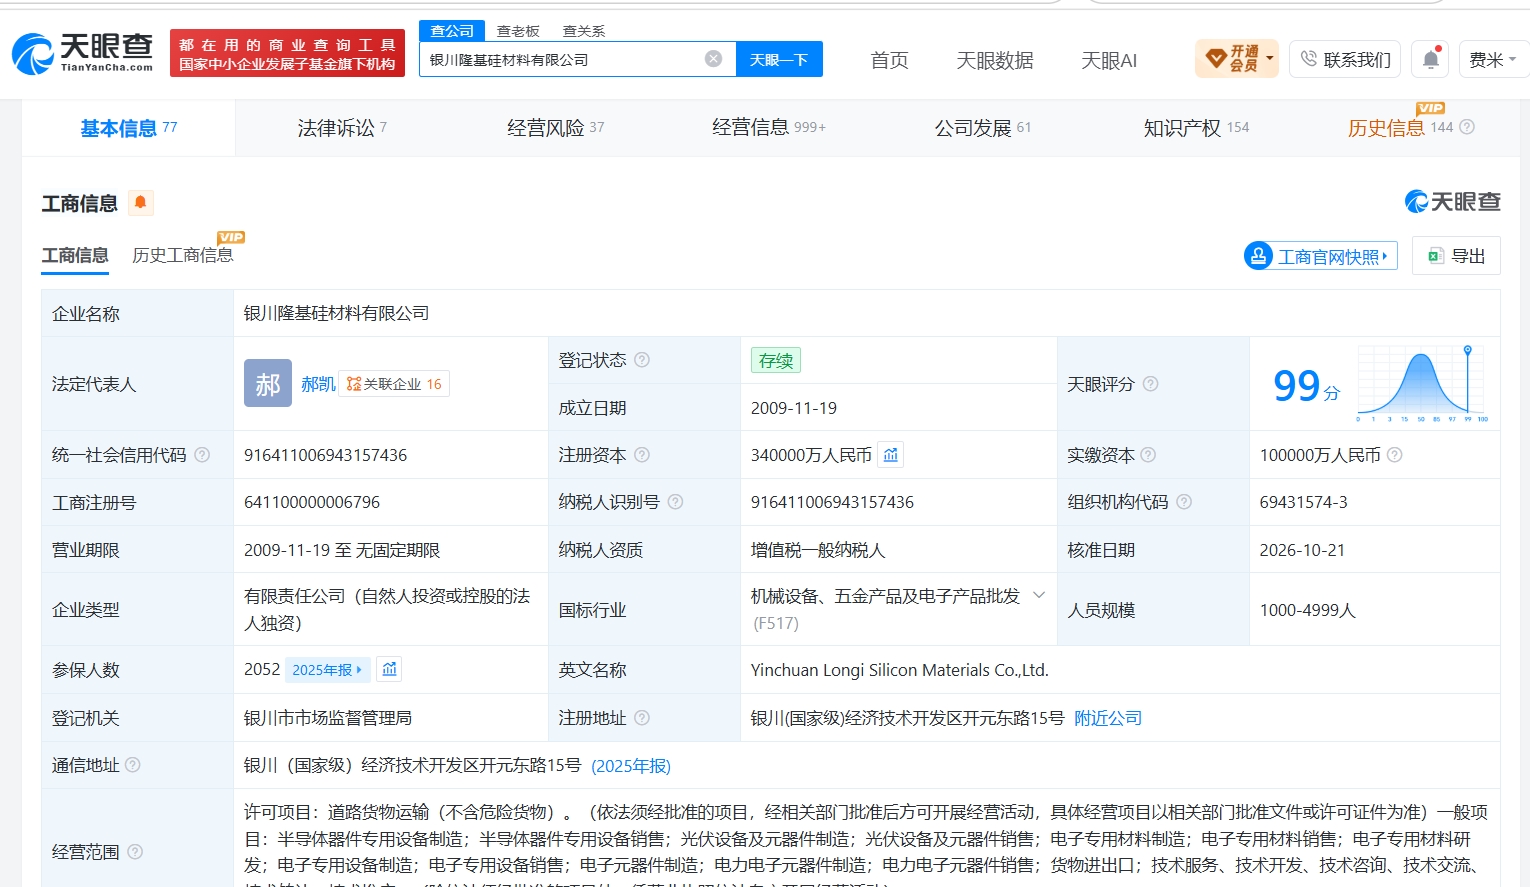
Task: Open chart icon next to 参保人数 2025年报
Action: click(x=390, y=669)
